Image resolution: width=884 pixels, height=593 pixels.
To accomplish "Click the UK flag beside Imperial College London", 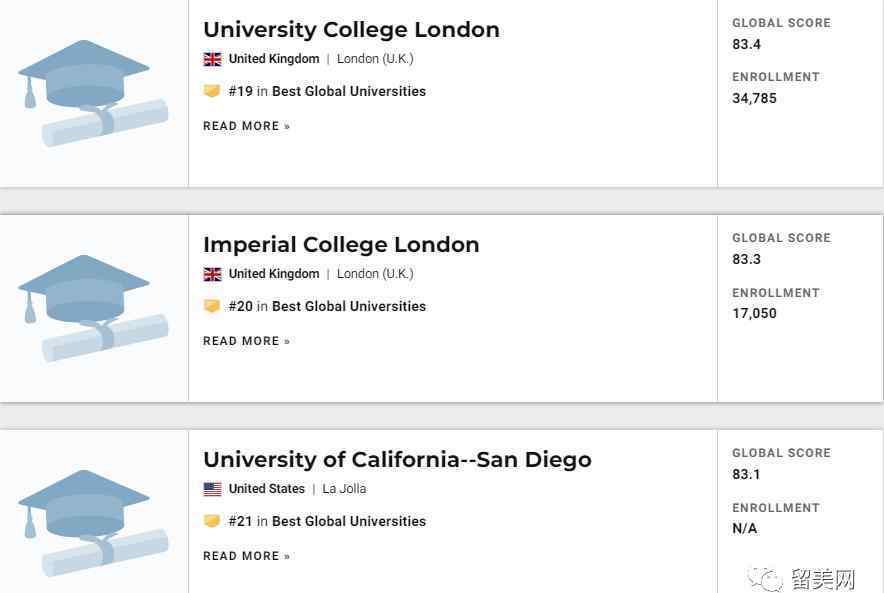I will coord(213,274).
